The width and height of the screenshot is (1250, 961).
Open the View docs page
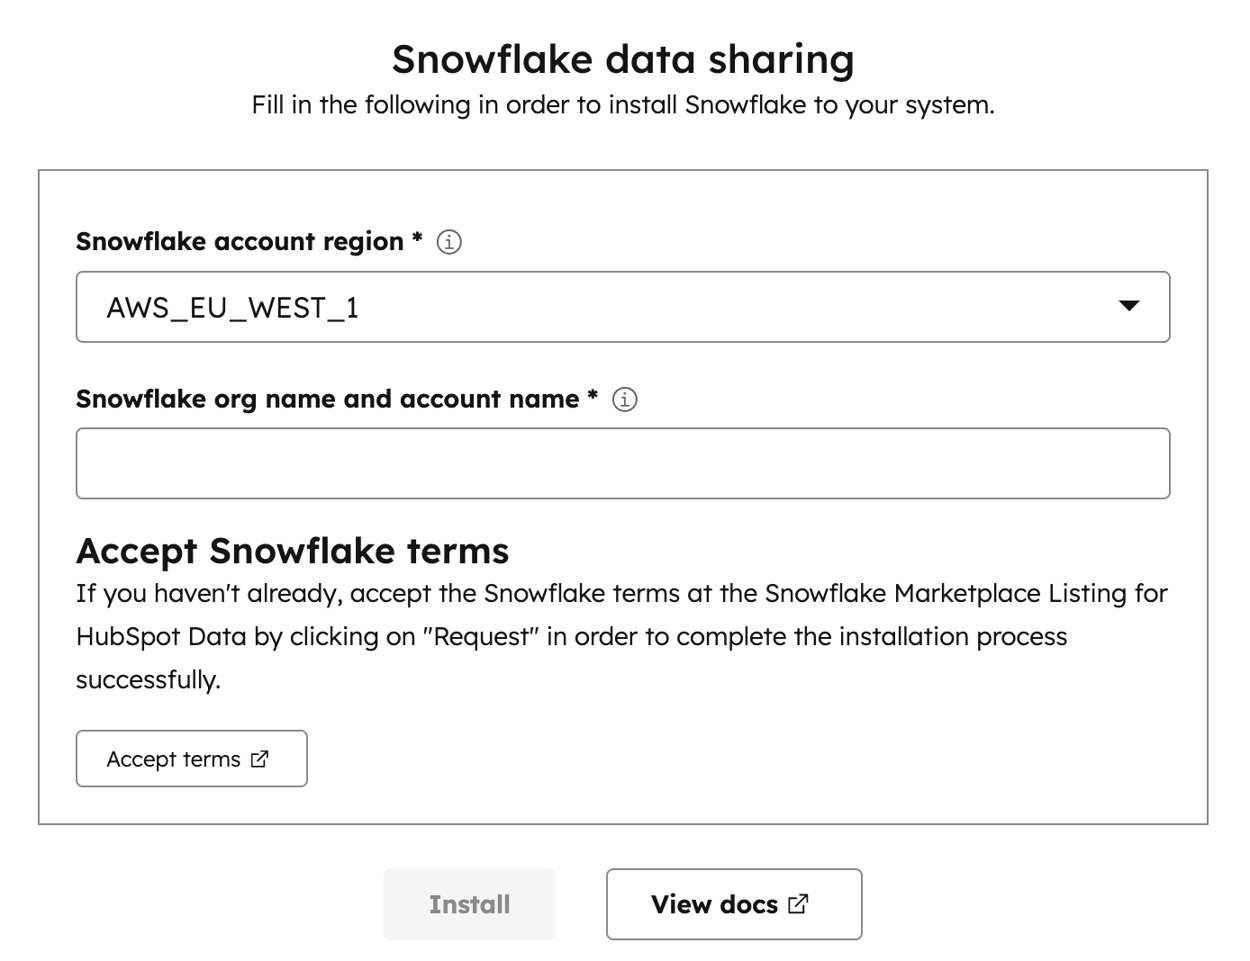pyautogui.click(x=734, y=904)
